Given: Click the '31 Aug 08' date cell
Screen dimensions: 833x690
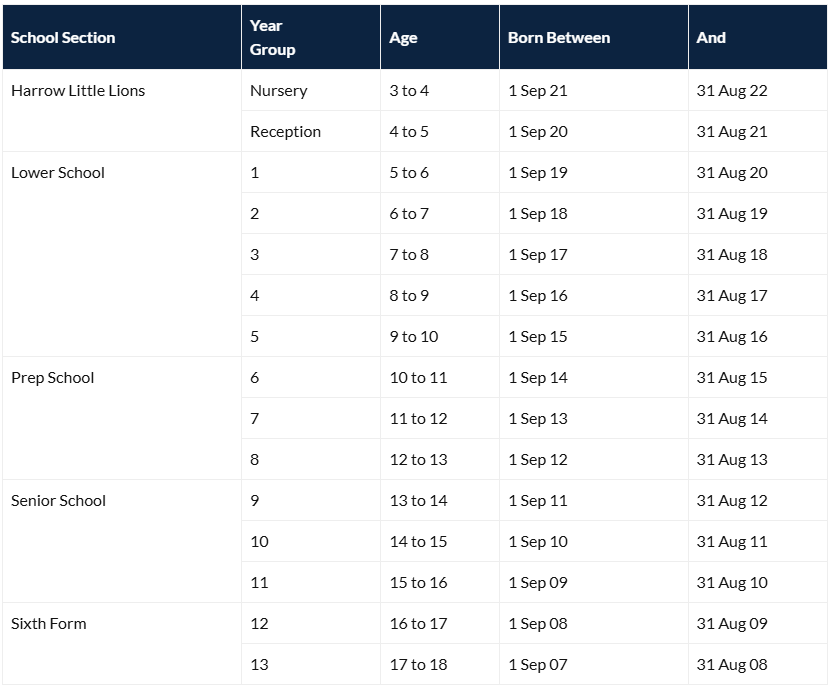Looking at the screenshot, I should click(732, 665).
